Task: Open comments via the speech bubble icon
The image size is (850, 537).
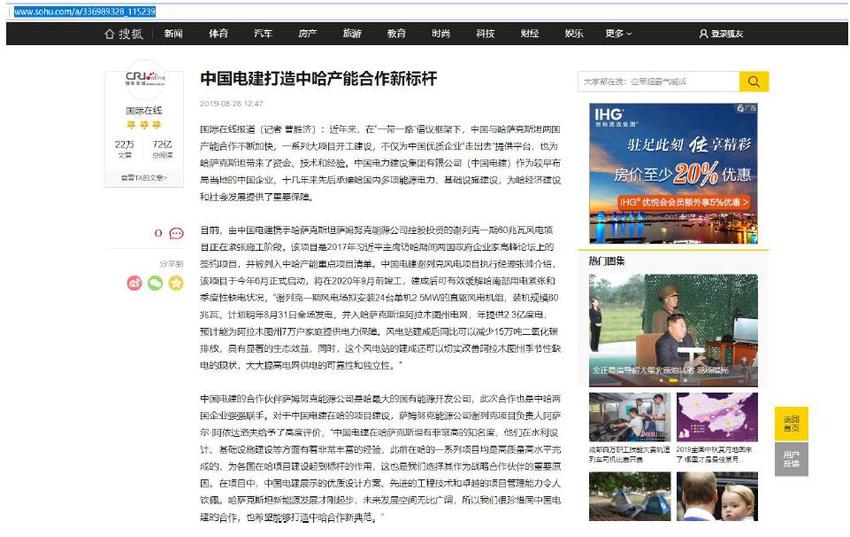Action: coord(176,234)
